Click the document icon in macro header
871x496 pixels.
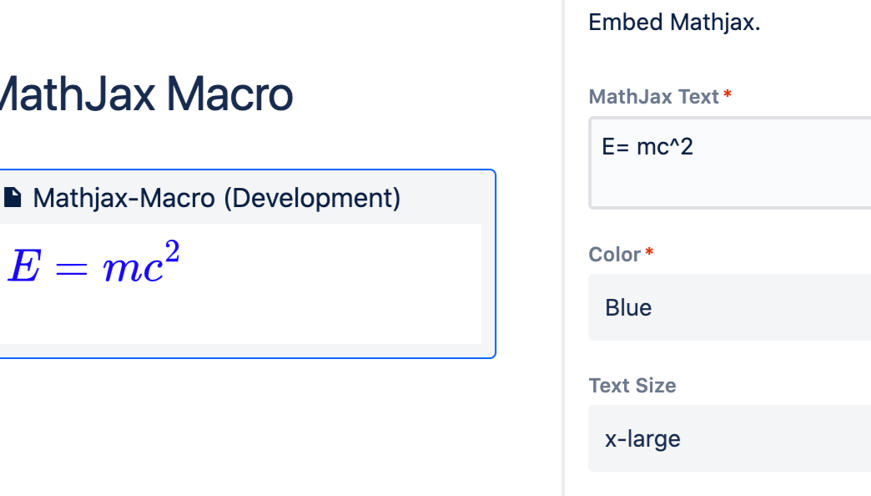click(13, 198)
